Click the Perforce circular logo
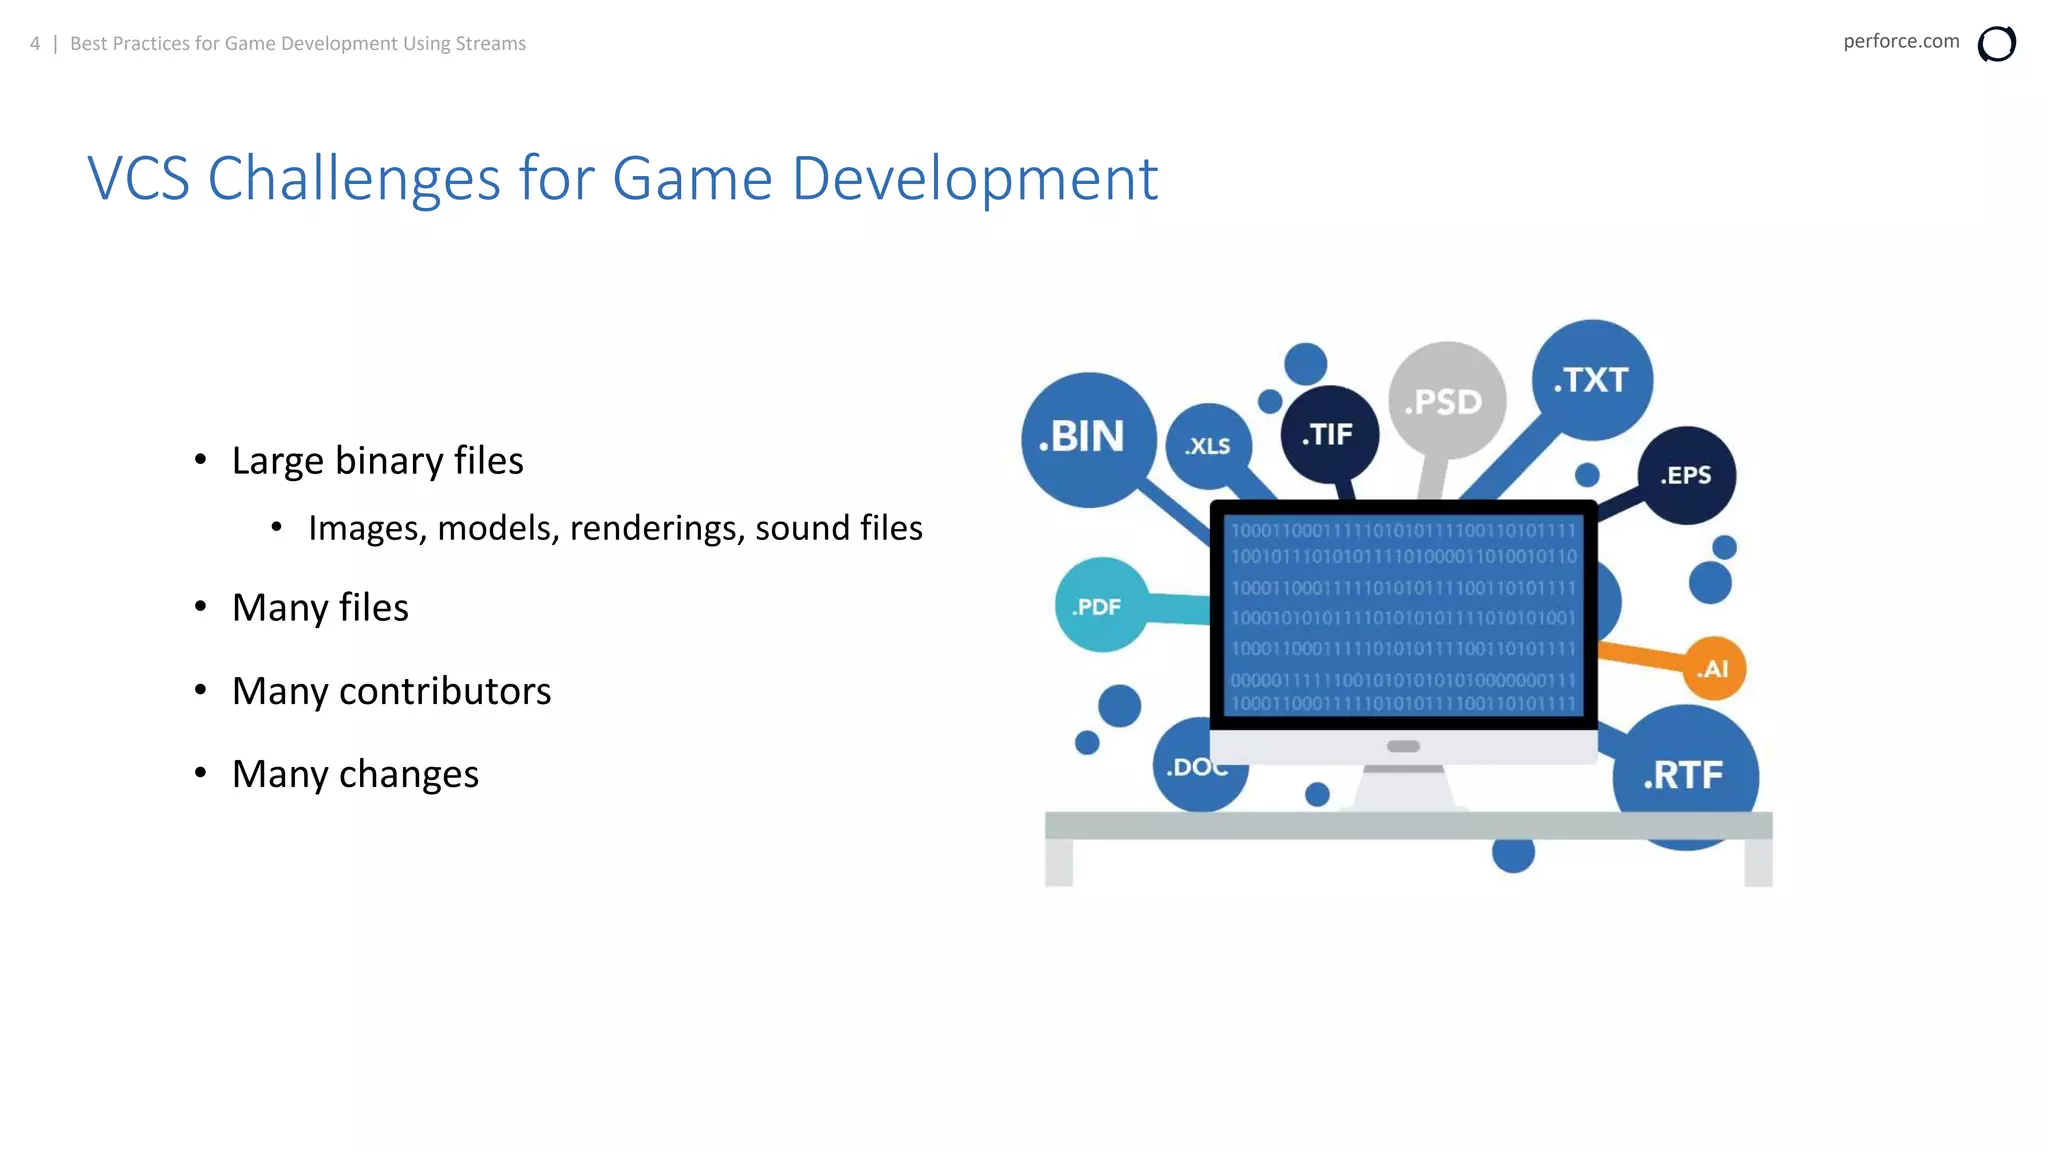Image resolution: width=2048 pixels, height=1152 pixels. (x=1996, y=44)
